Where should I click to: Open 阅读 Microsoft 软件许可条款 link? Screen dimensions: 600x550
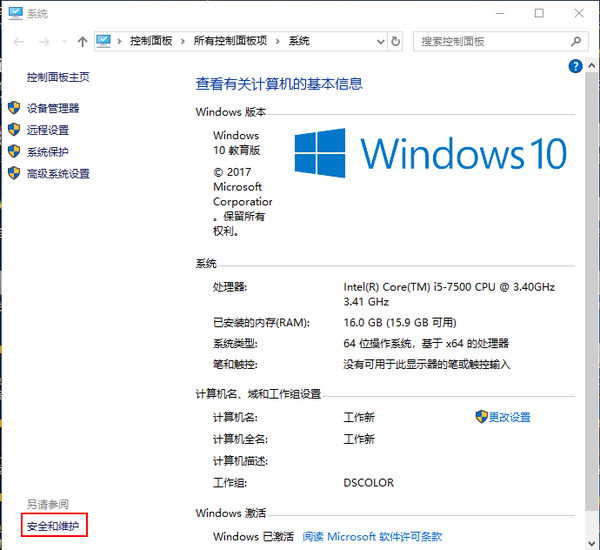click(372, 537)
